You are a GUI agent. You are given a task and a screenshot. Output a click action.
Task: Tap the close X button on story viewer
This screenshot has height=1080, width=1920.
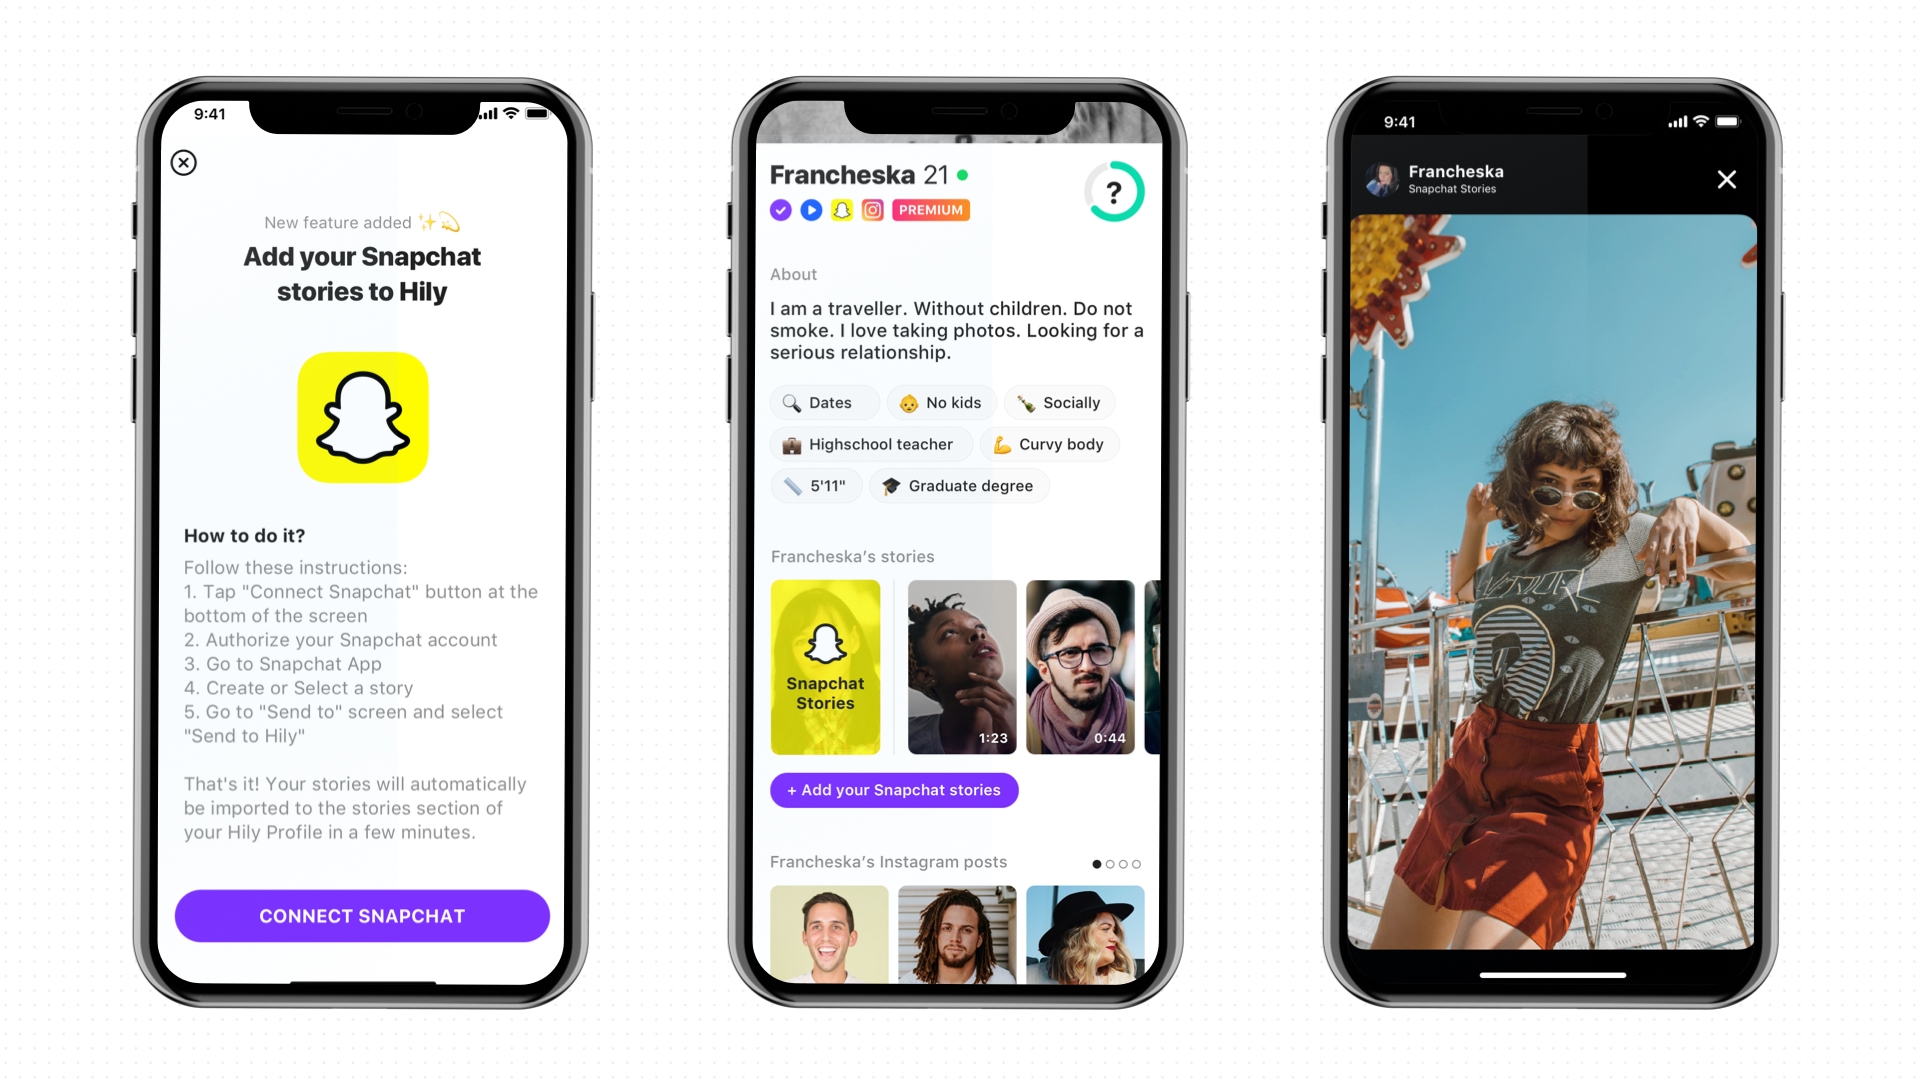[x=1727, y=179]
